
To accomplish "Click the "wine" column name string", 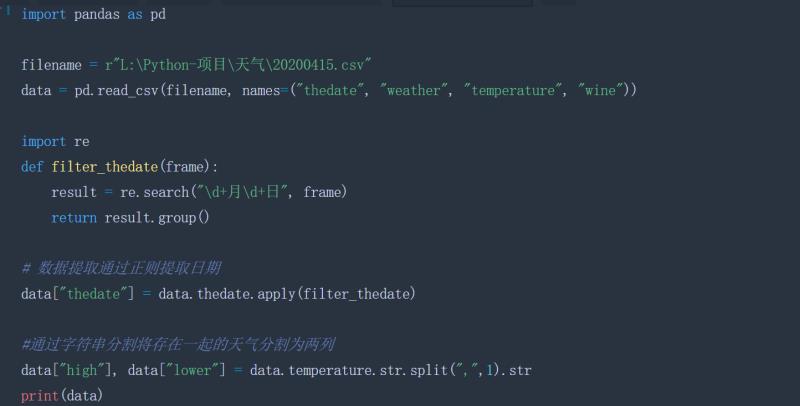I will [x=602, y=90].
